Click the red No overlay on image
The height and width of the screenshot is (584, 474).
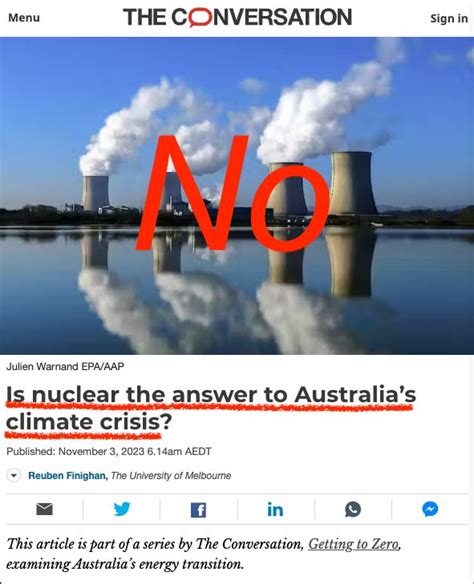pos(233,193)
